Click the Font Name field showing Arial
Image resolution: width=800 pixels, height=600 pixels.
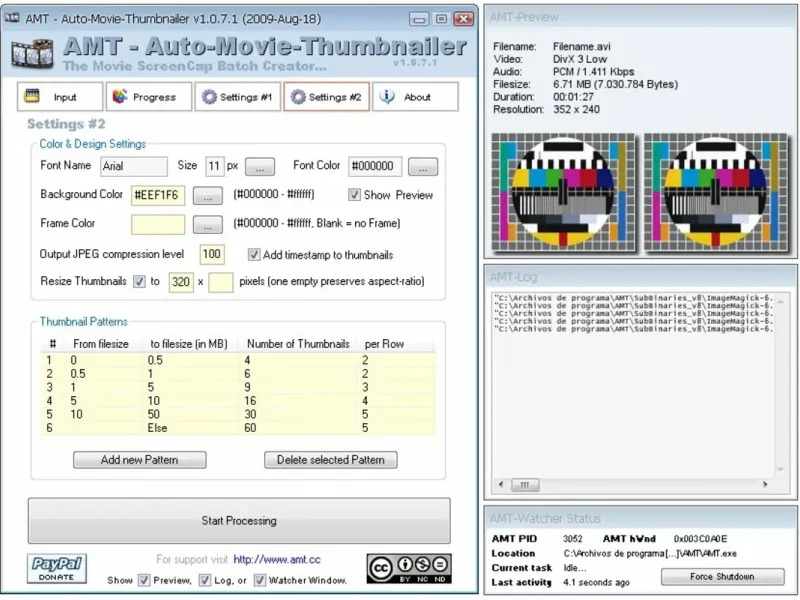click(134, 166)
